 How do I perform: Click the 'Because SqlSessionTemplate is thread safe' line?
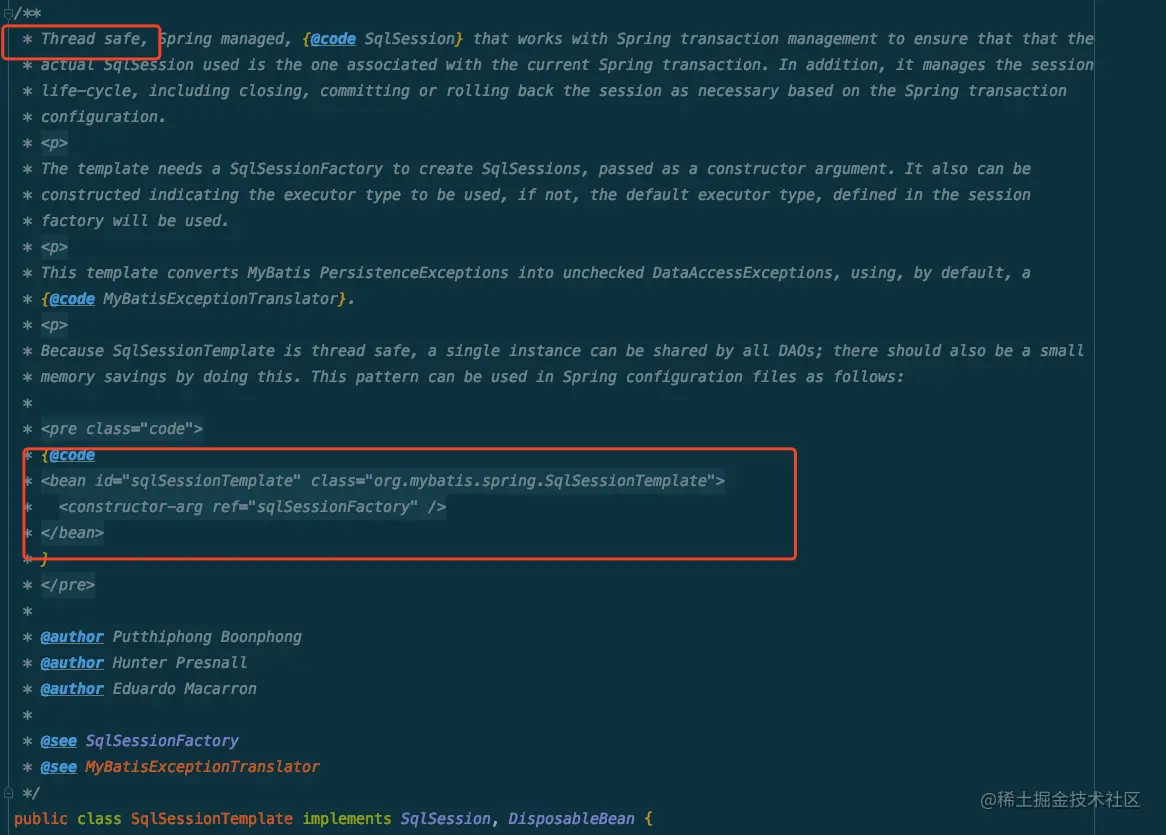562,351
